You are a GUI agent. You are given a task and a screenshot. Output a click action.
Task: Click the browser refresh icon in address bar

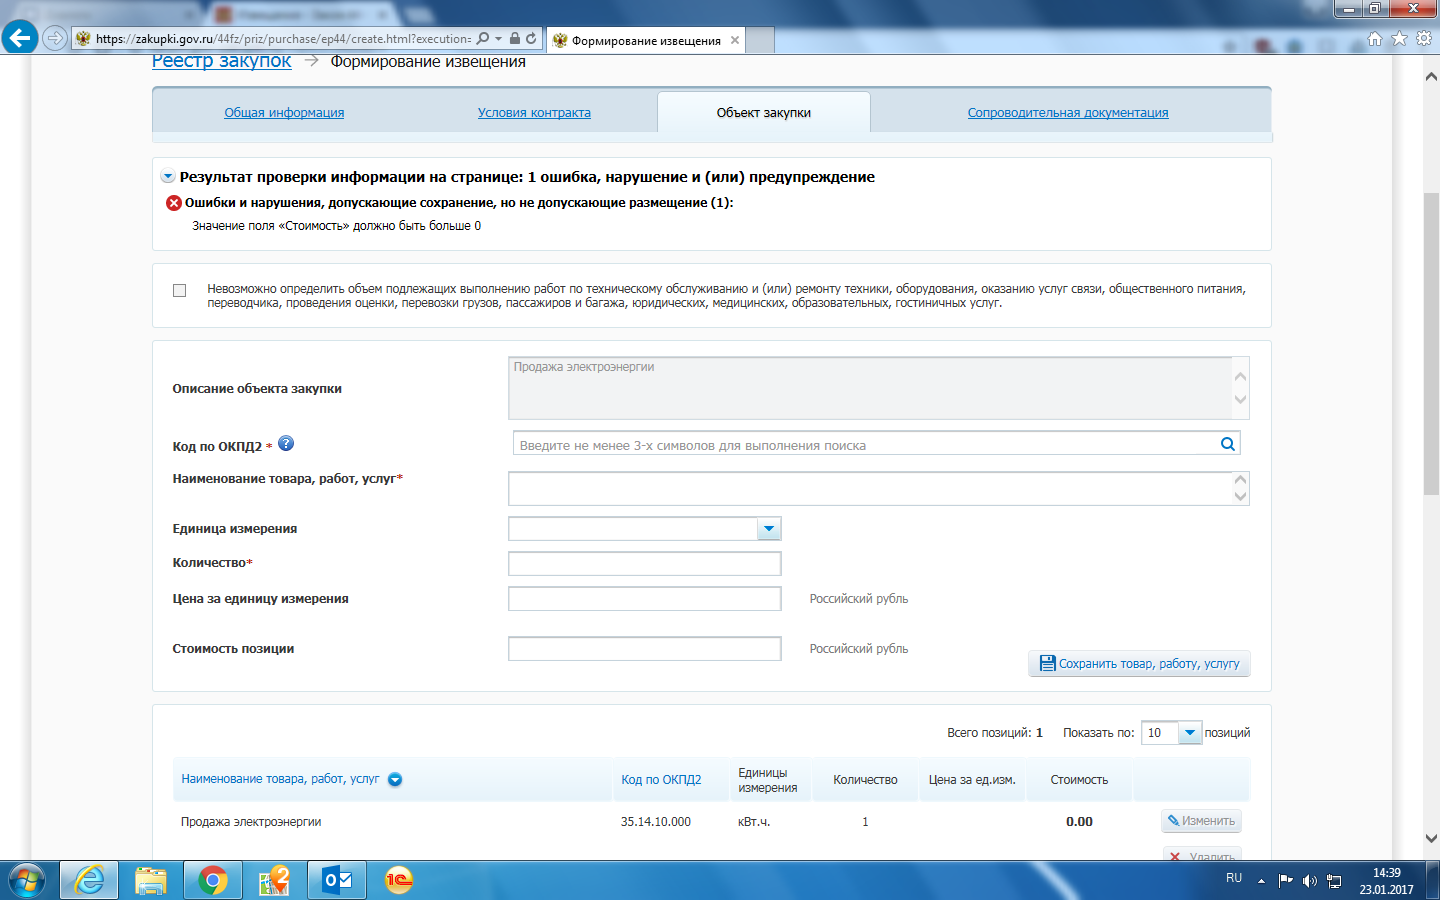tap(531, 38)
